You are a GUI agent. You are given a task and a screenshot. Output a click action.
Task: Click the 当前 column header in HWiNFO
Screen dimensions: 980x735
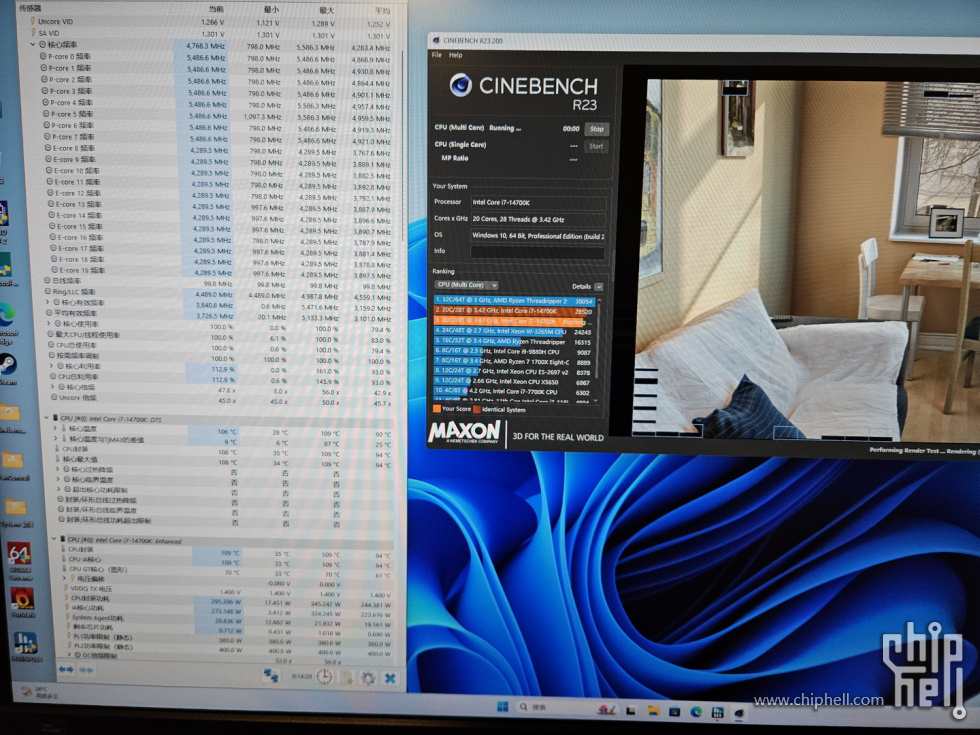coord(216,9)
